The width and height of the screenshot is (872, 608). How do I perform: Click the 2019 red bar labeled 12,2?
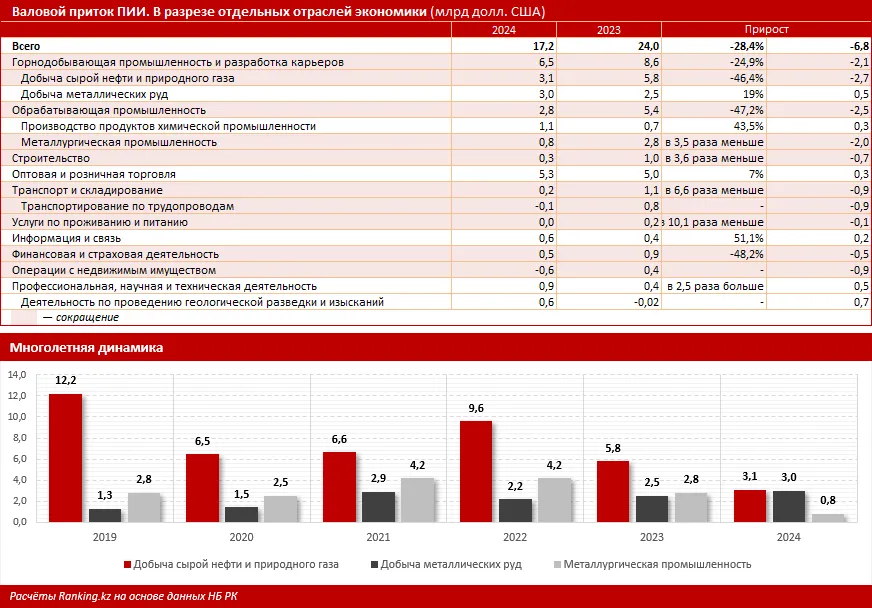(65, 457)
